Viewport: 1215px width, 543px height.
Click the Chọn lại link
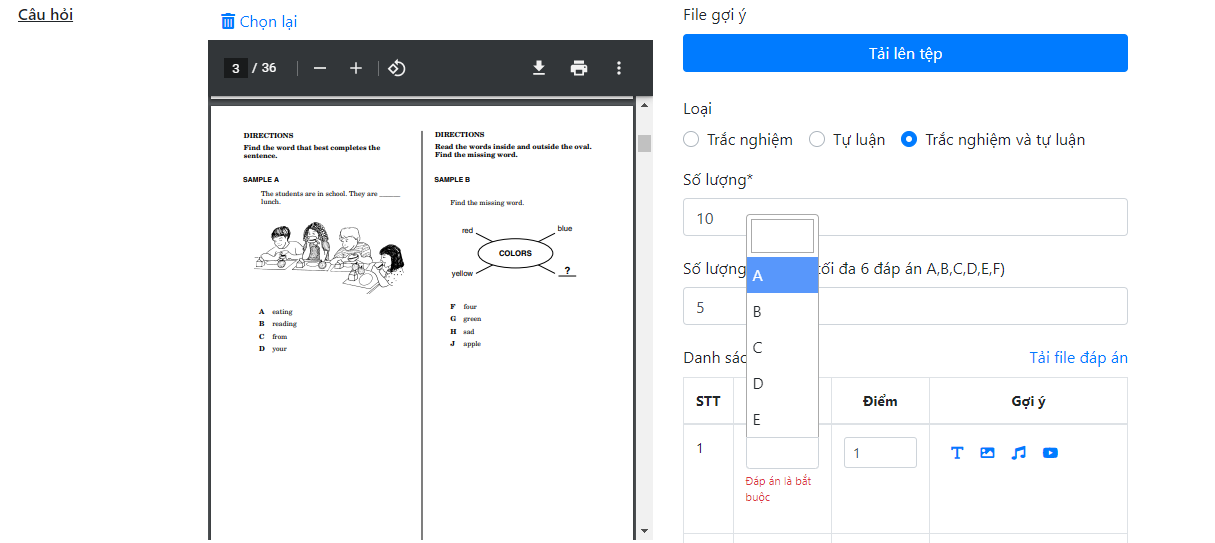(268, 22)
